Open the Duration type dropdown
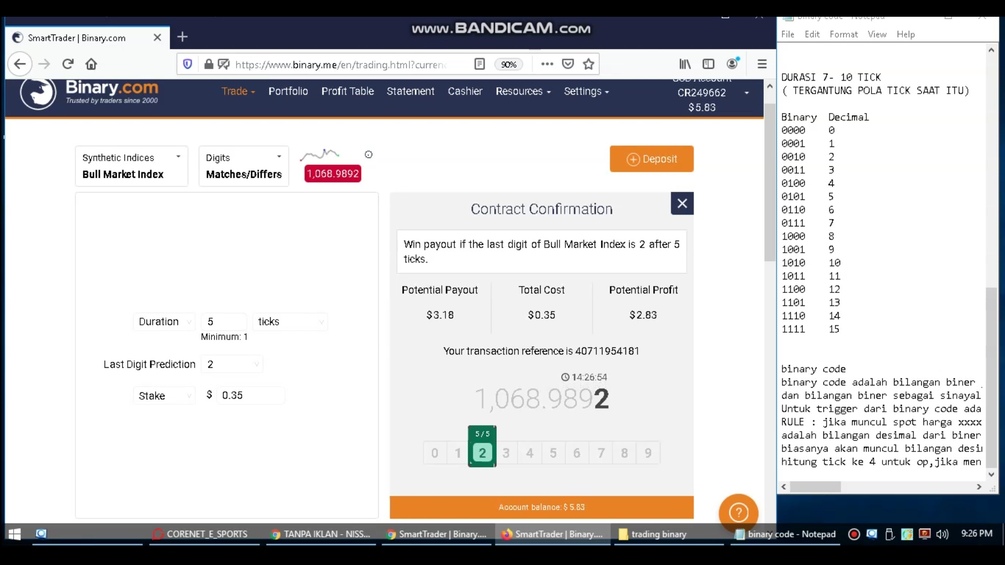This screenshot has width=1005, height=565. click(164, 322)
